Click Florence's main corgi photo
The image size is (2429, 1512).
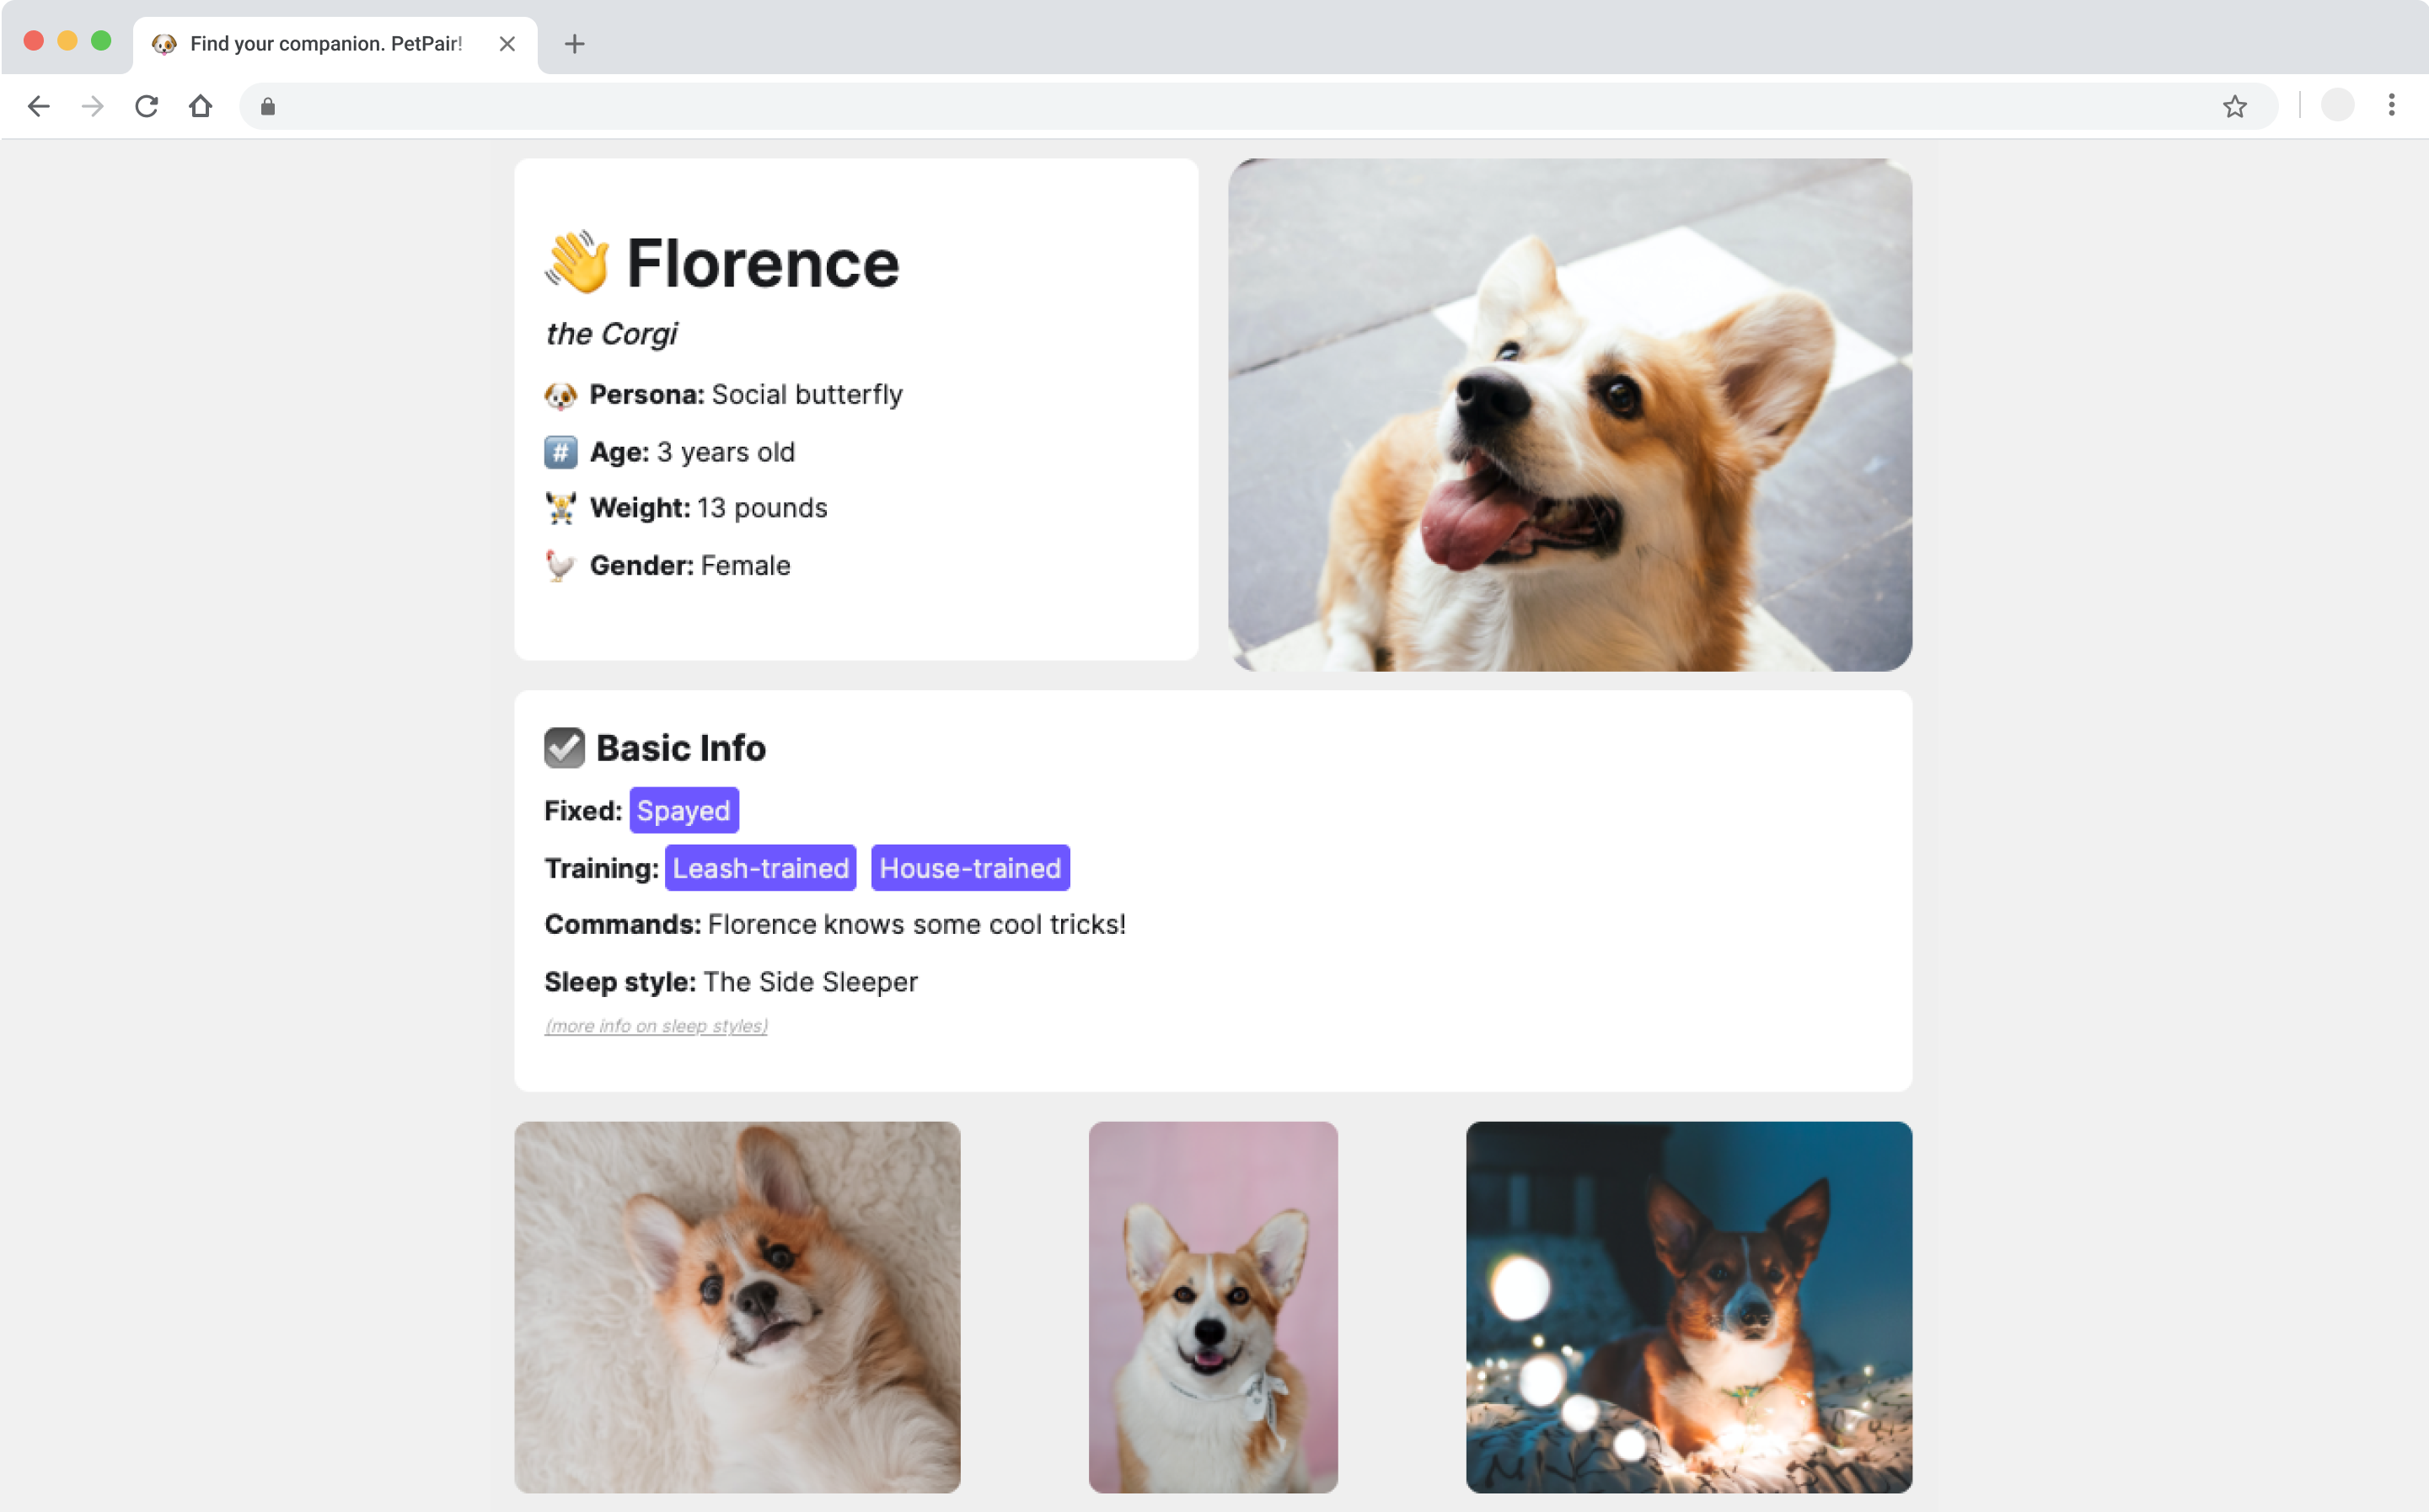(1569, 415)
